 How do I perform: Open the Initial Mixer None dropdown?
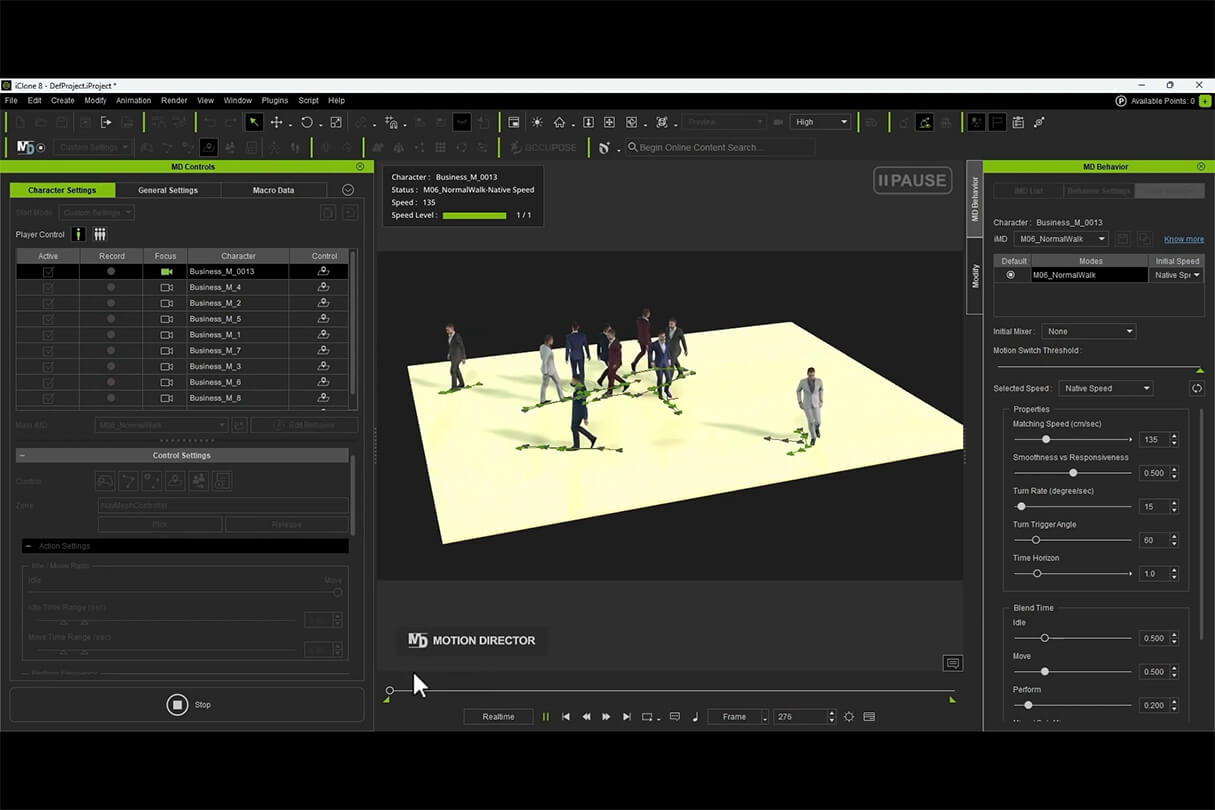(x=1088, y=331)
